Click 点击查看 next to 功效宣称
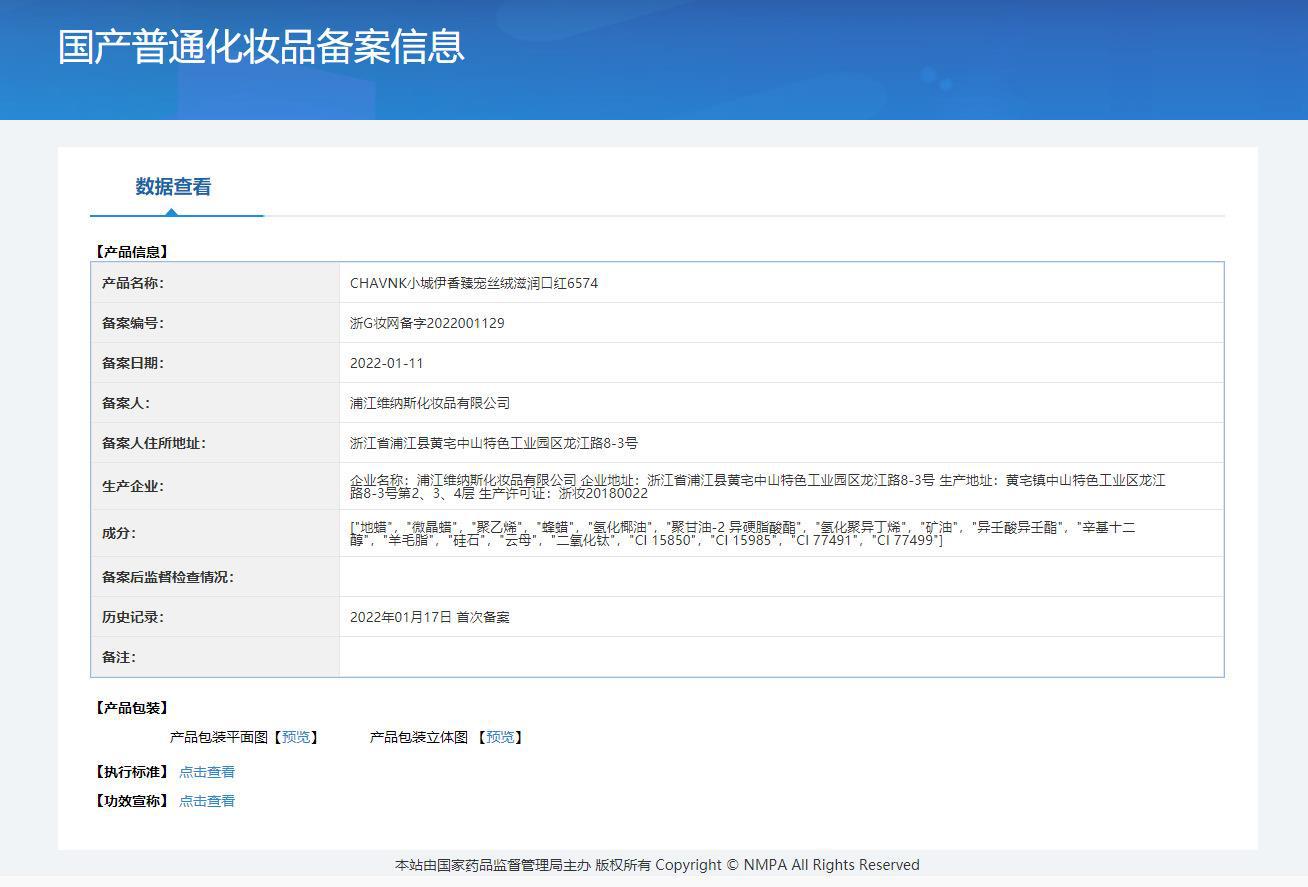1308x887 pixels. 207,801
